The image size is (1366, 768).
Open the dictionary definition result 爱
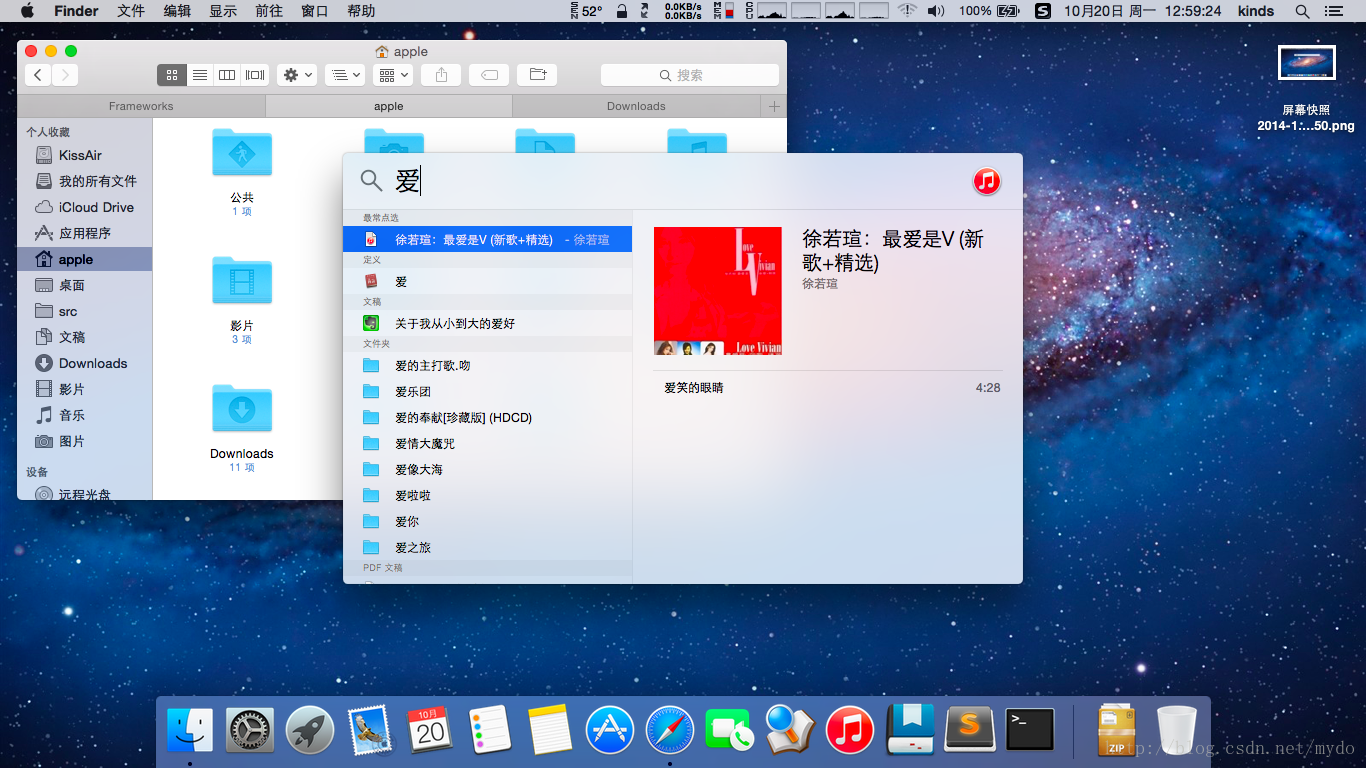[x=487, y=282]
